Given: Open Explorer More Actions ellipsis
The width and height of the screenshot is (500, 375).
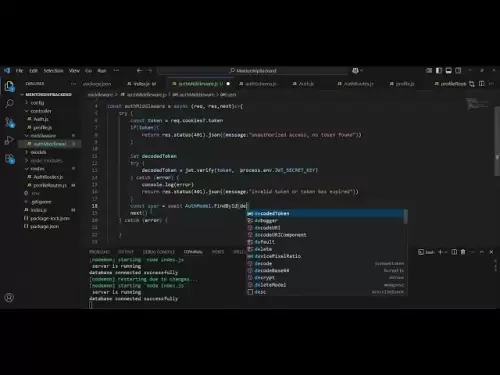Looking at the screenshot, I should 73,84.
